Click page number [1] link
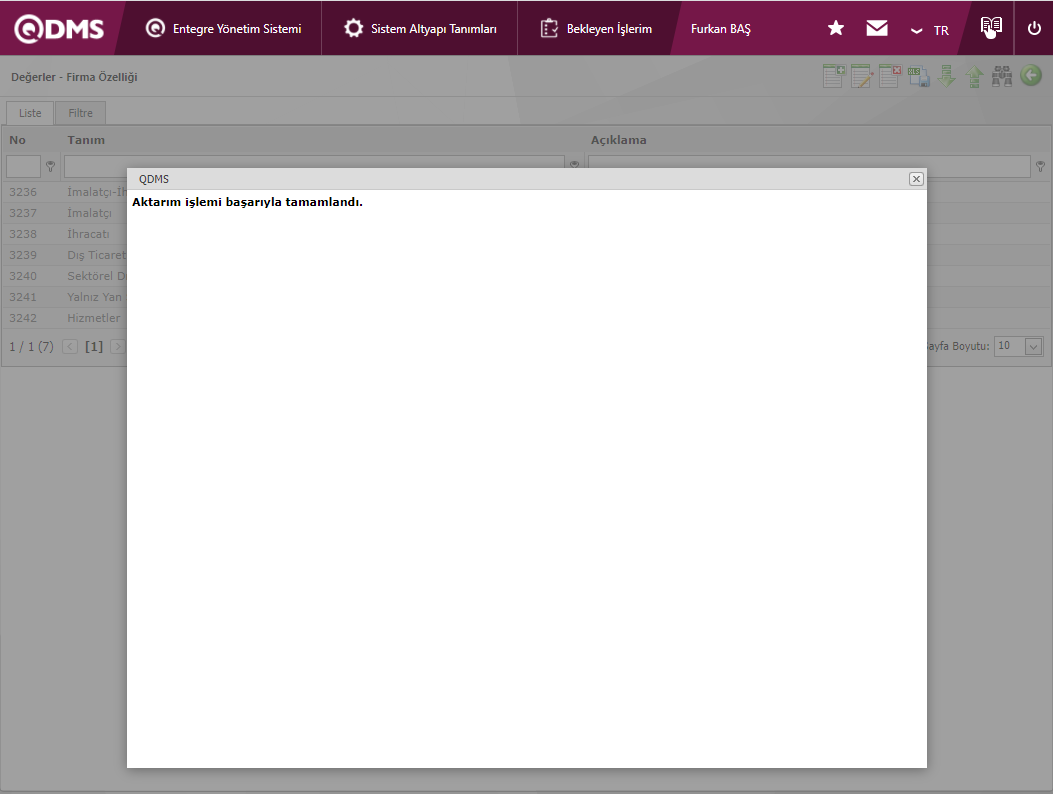 (94, 347)
